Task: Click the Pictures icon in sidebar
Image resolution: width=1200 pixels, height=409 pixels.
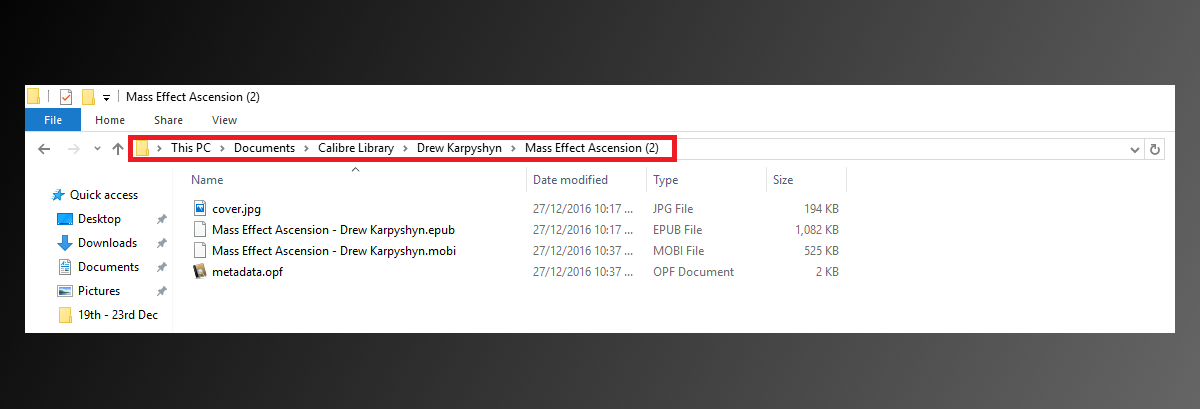Action: pos(65,291)
